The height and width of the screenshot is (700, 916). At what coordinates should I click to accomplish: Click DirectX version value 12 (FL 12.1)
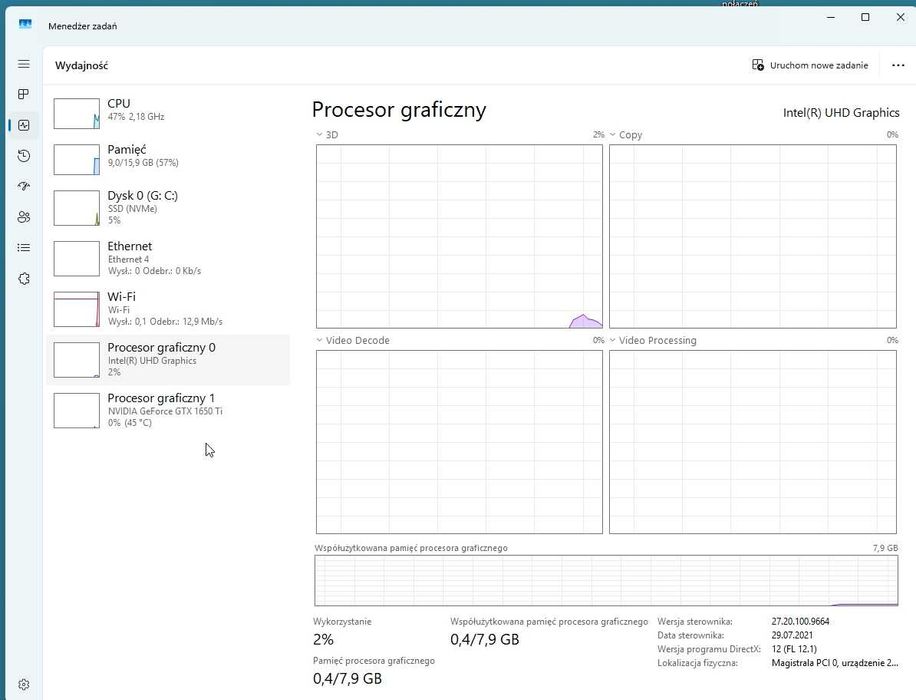(794, 649)
